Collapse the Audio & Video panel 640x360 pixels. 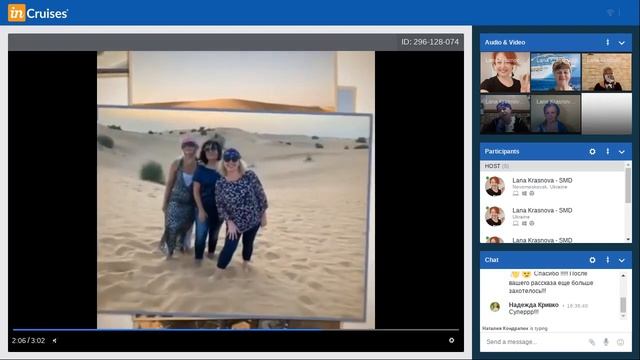[621, 42]
